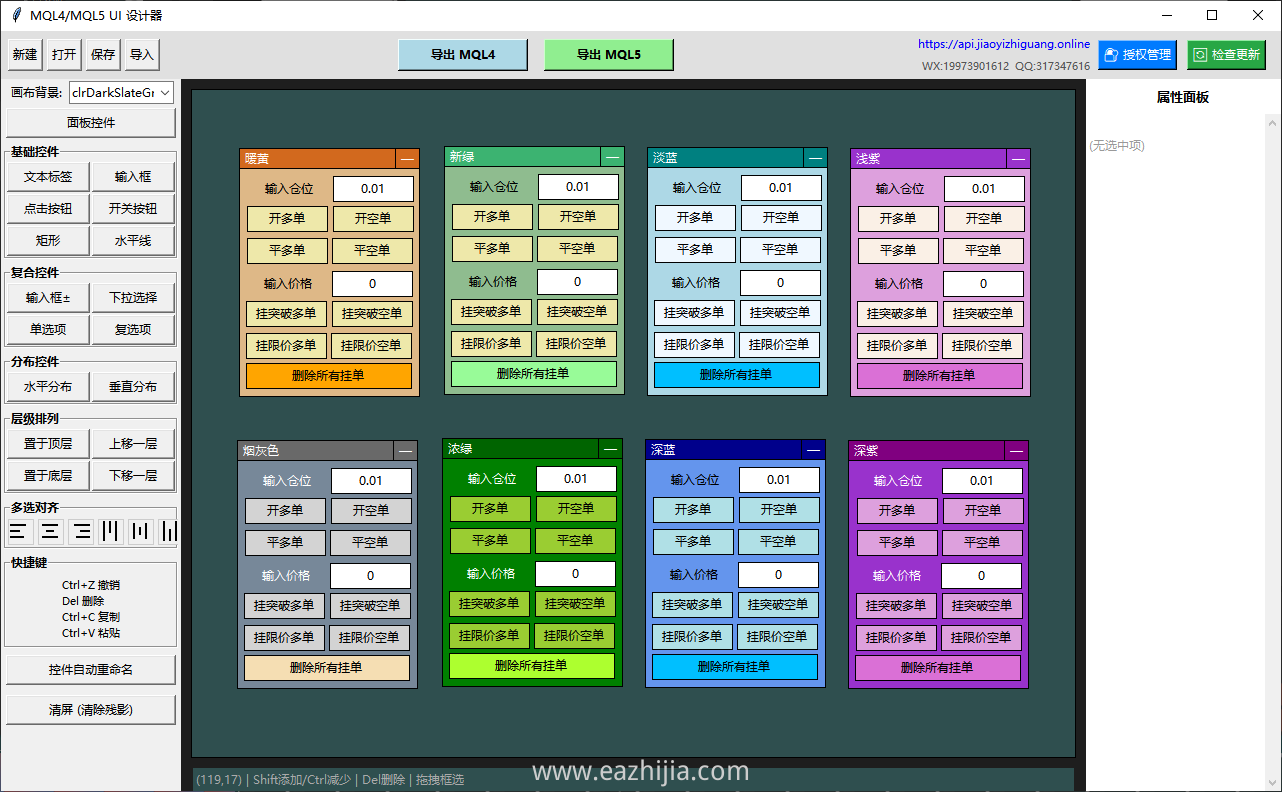Screen dimensions: 1282x792
Task: Collapse the 暖黄 panel with its dash button
Action: [407, 158]
